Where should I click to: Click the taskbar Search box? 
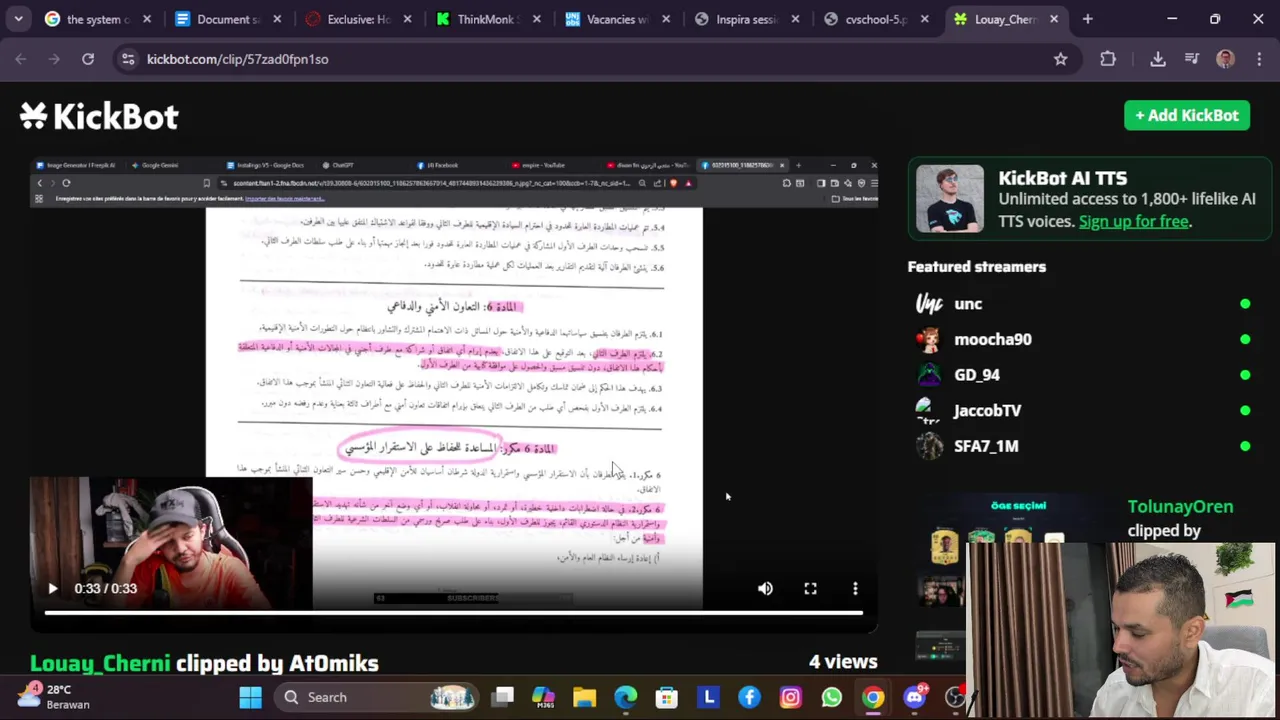pos(377,697)
